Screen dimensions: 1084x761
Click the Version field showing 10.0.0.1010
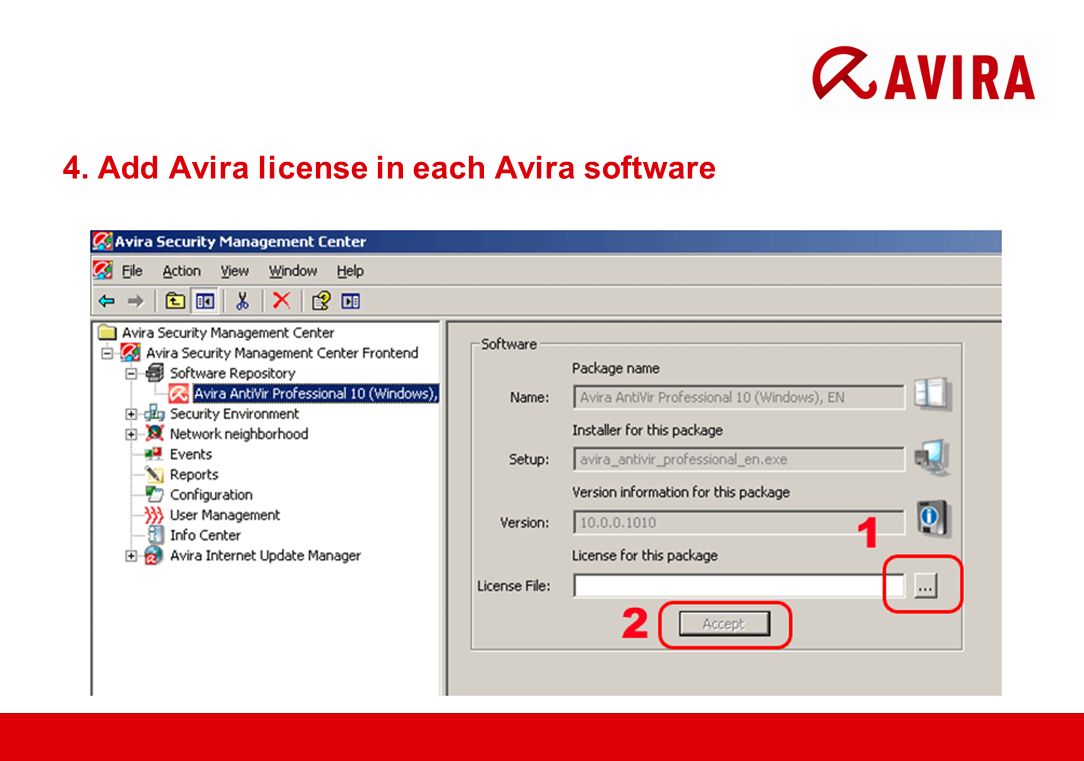coord(738,522)
